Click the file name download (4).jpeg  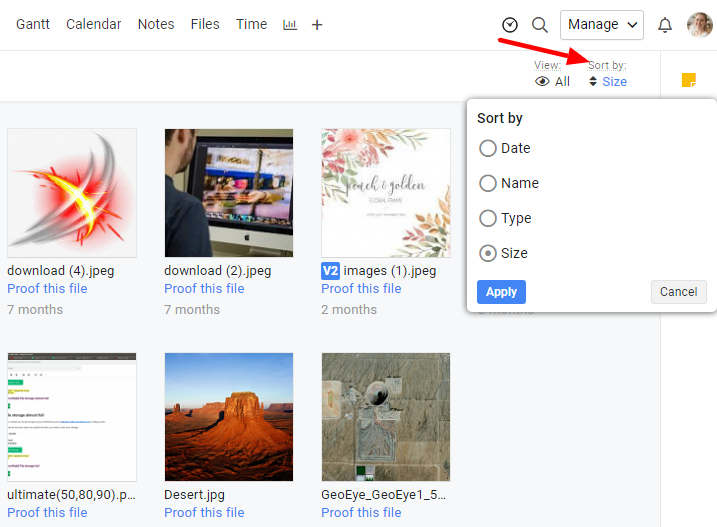click(x=61, y=271)
